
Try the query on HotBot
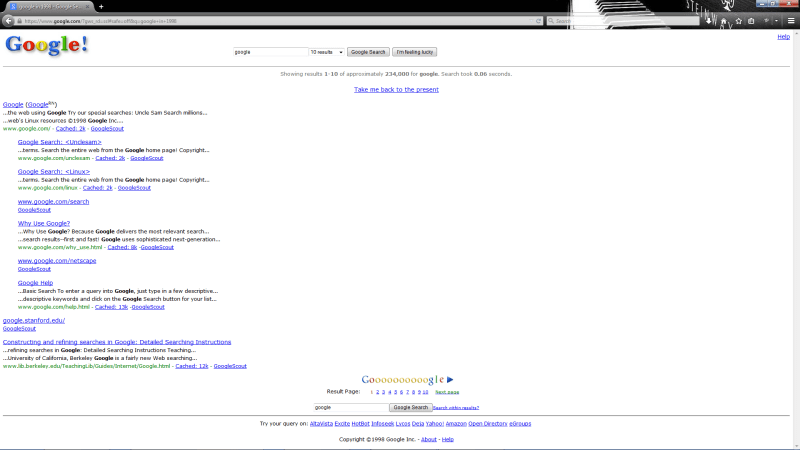pos(360,423)
